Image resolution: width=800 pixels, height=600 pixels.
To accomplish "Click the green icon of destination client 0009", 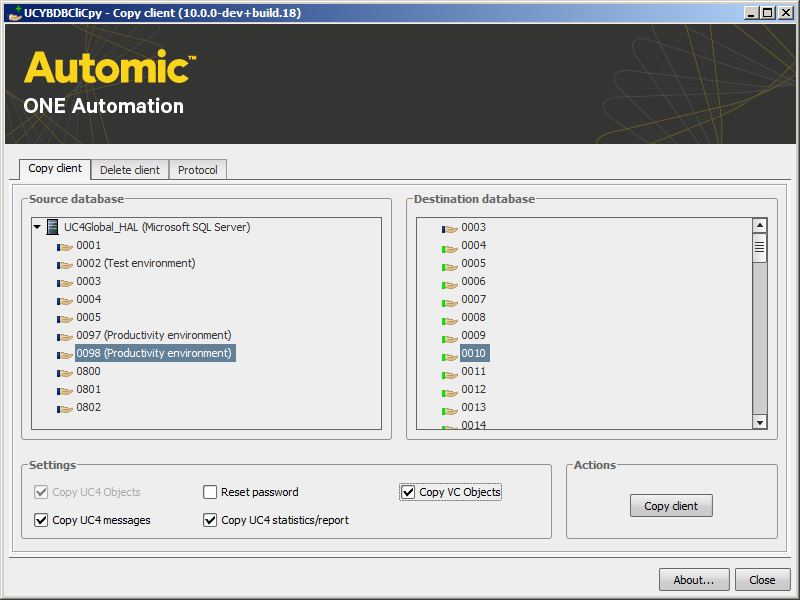I will [450, 337].
